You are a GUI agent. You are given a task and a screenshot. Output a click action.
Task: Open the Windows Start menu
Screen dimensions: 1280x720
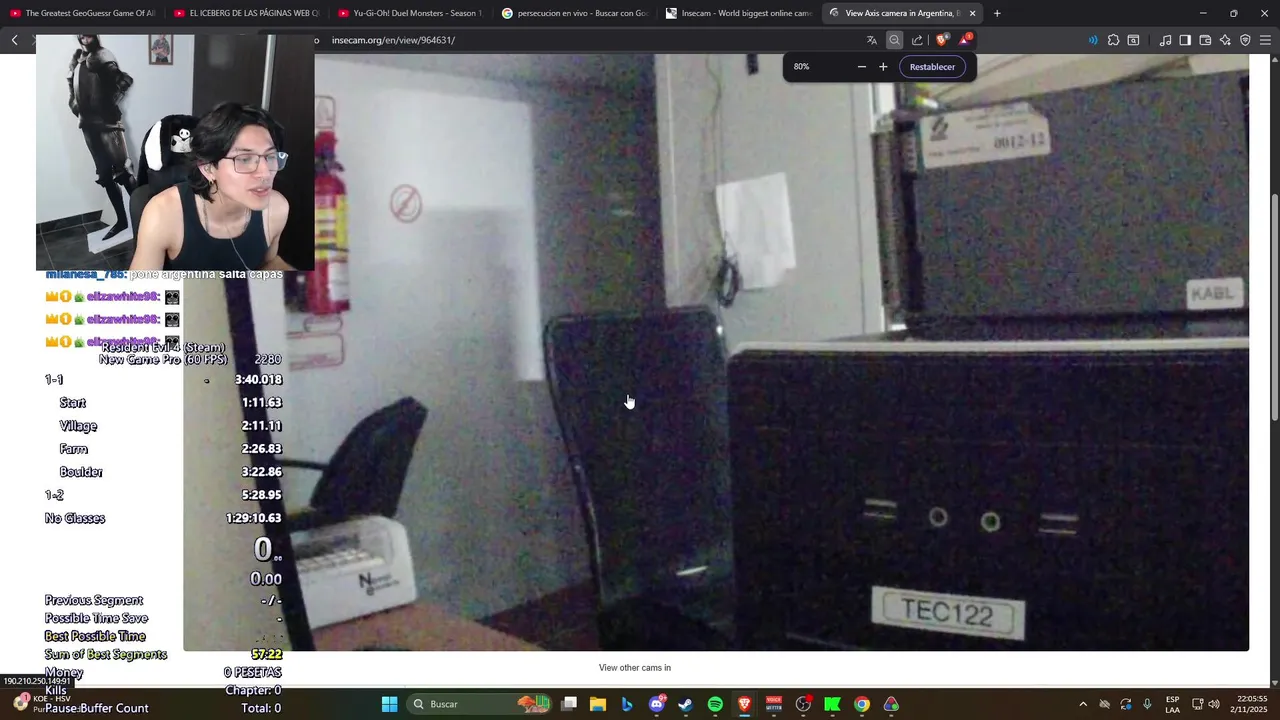[389, 704]
